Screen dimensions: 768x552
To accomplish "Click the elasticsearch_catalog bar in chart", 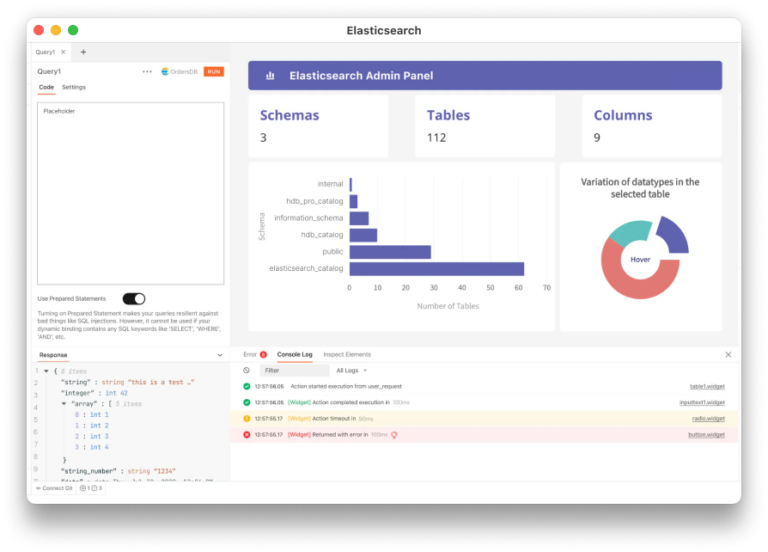I will [437, 269].
